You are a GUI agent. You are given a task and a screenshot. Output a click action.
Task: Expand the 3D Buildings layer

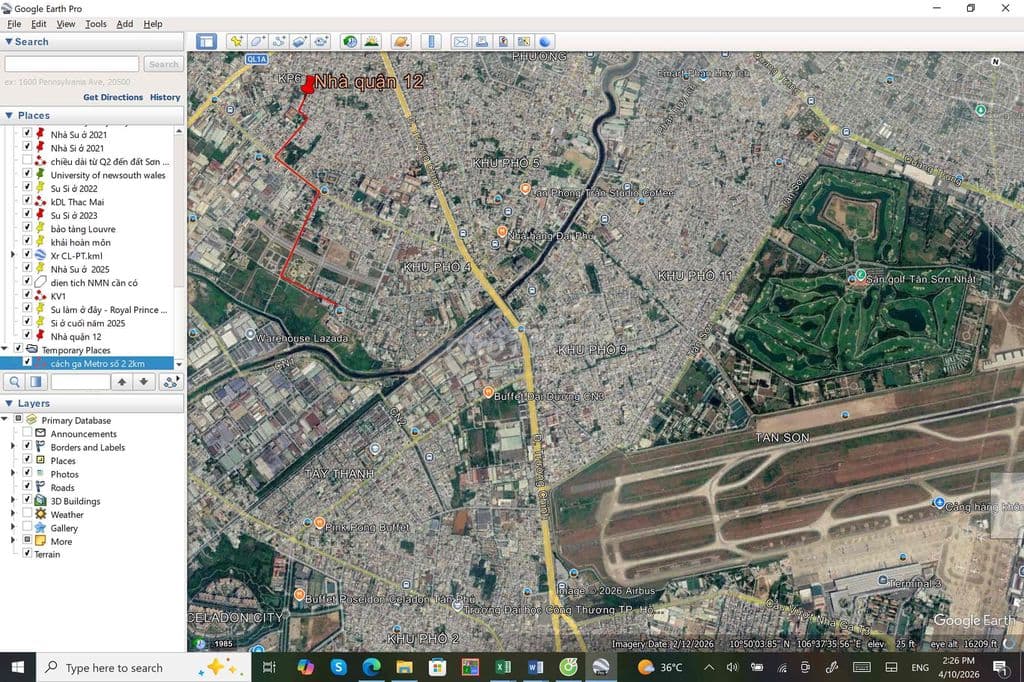(x=13, y=501)
